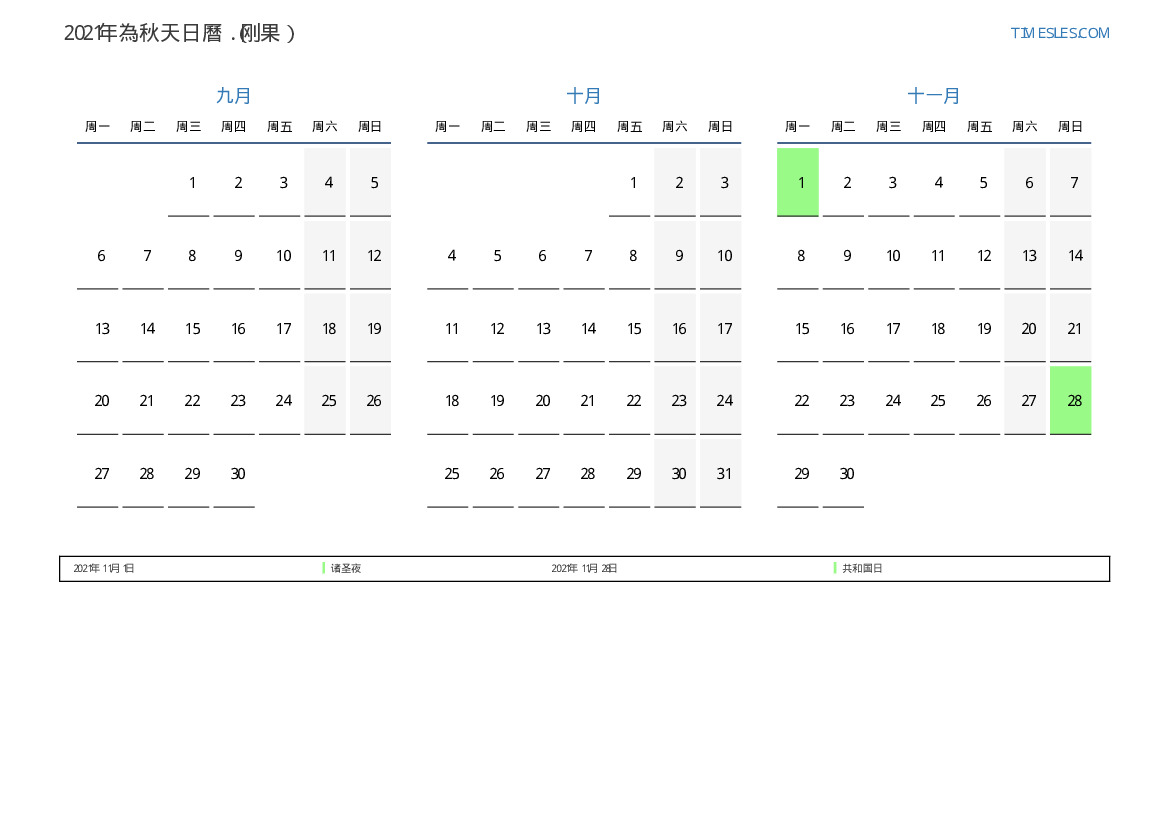Click November 30 date cell
Viewport: 1169px width, 827px height.
pos(844,473)
